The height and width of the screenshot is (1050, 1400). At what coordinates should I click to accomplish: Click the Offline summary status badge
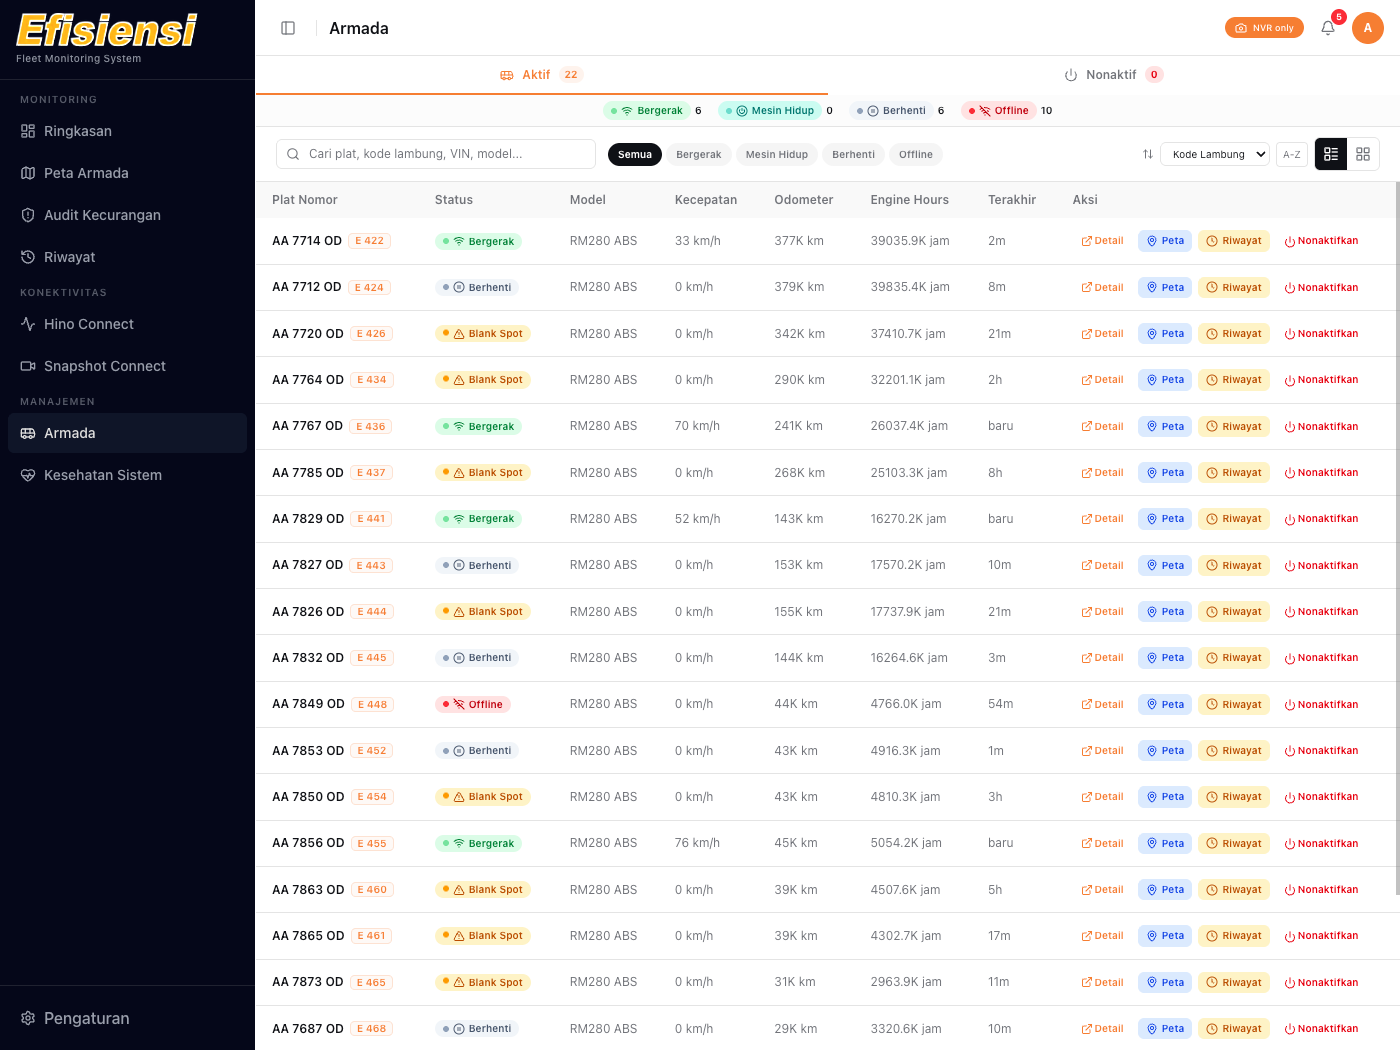point(998,111)
